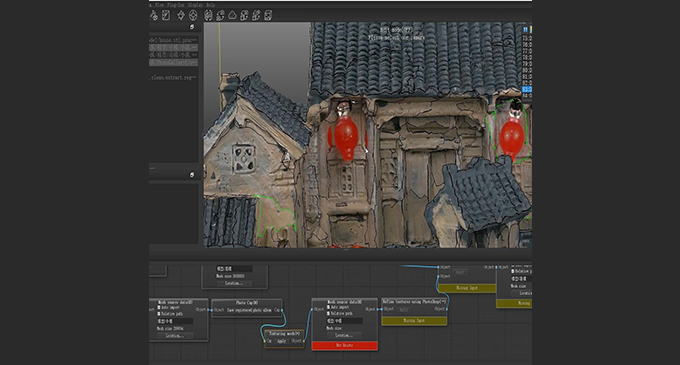
Task: Open the Display menu
Action: (195, 5)
